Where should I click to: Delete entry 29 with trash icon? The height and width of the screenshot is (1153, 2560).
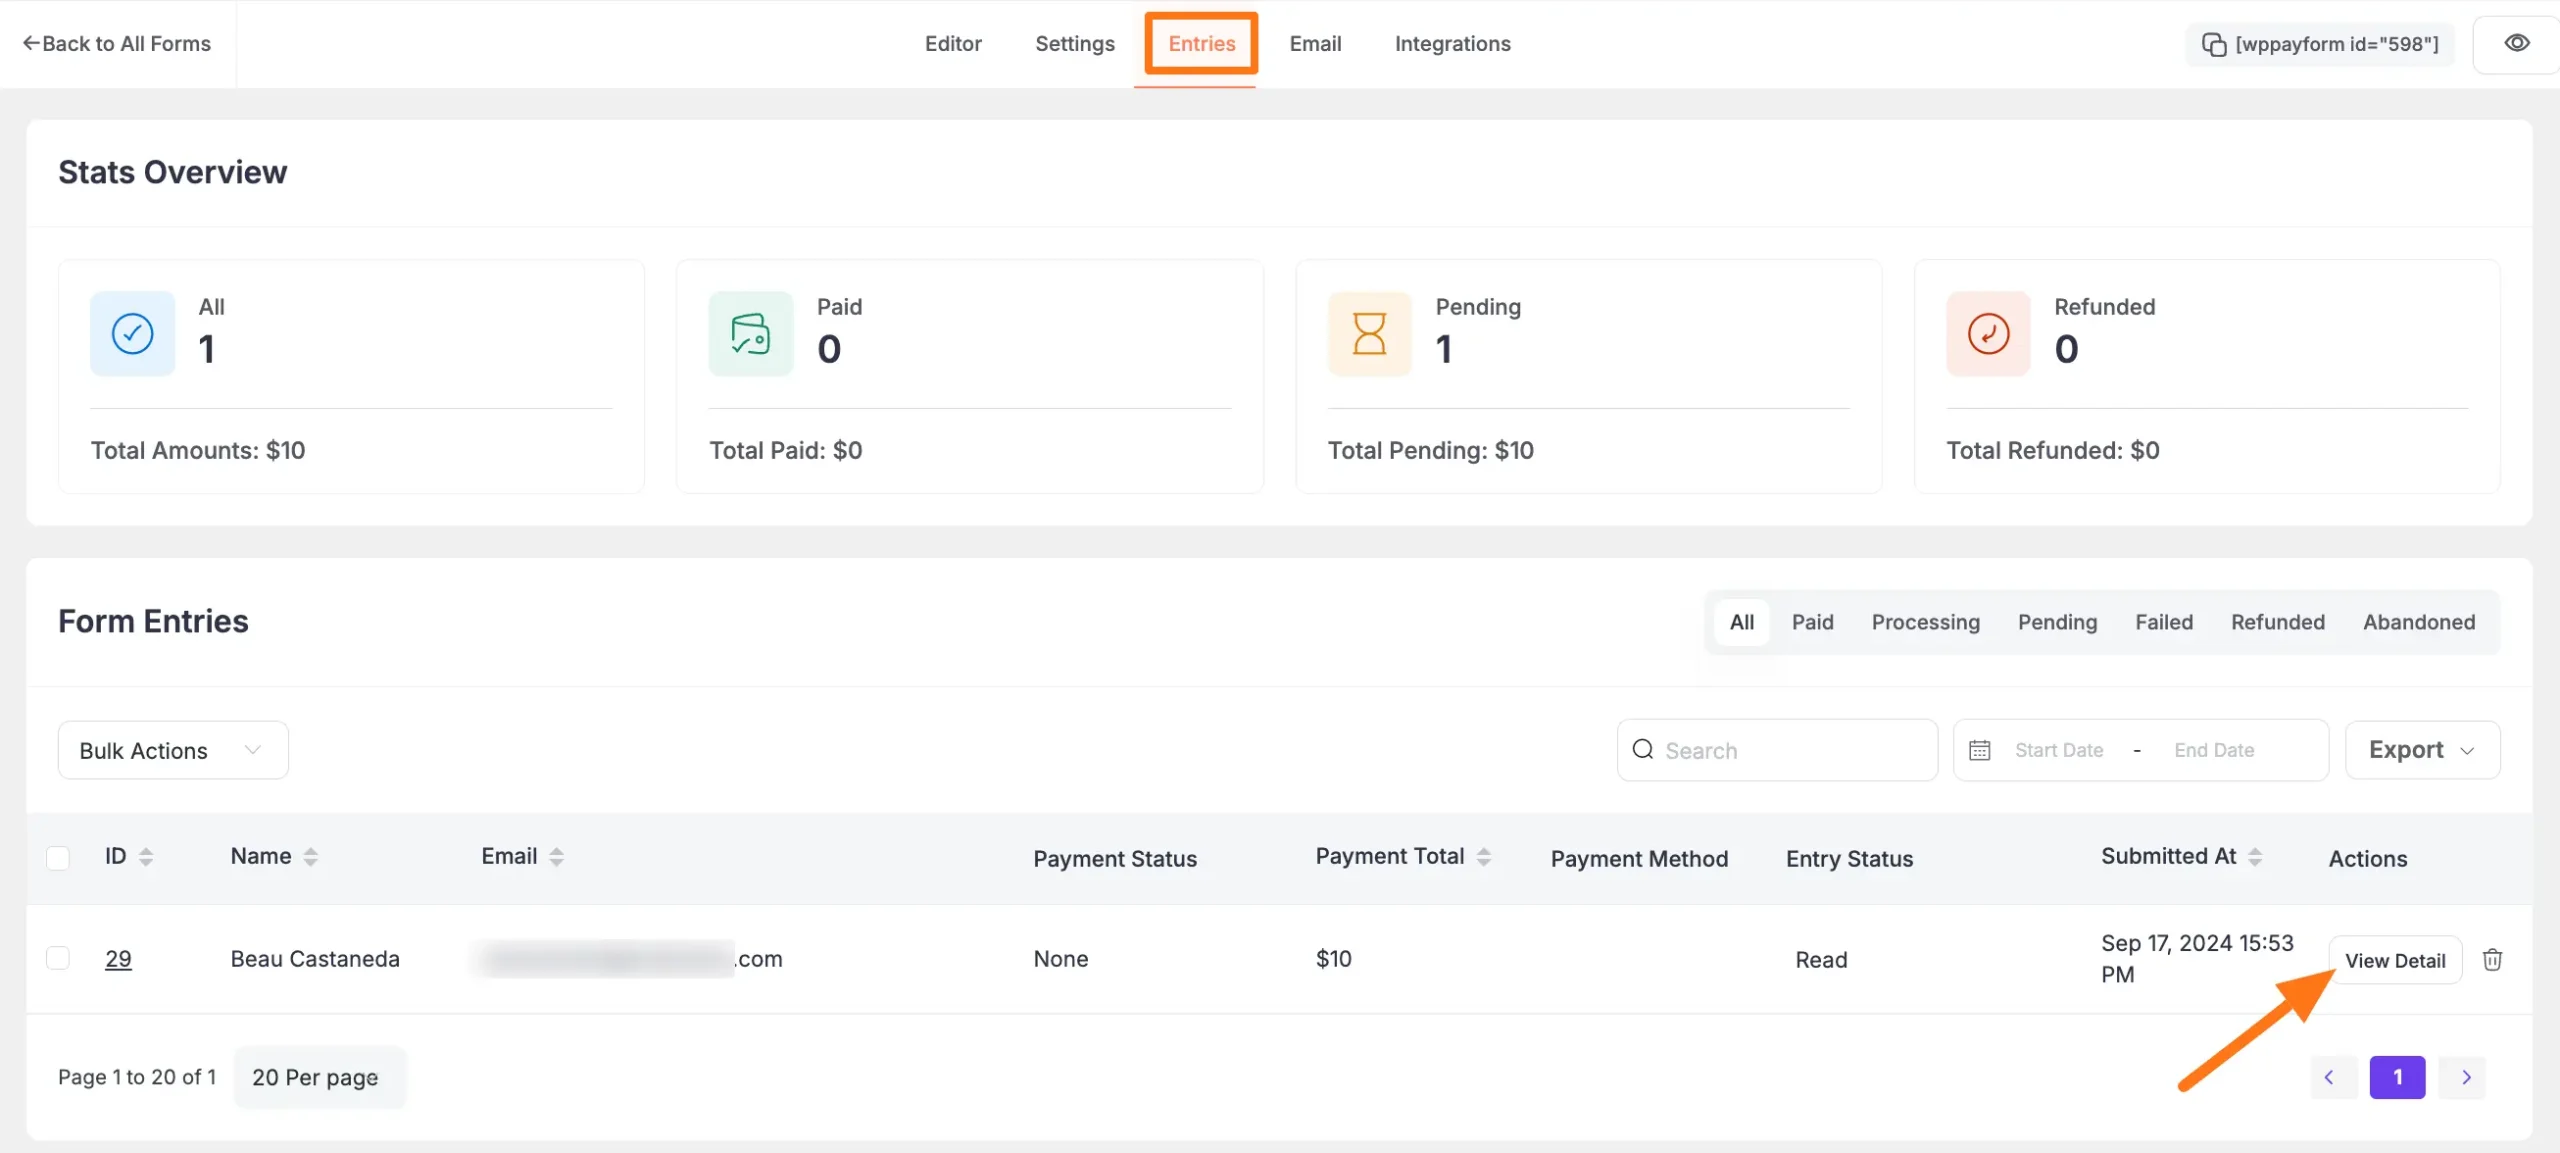click(2492, 960)
